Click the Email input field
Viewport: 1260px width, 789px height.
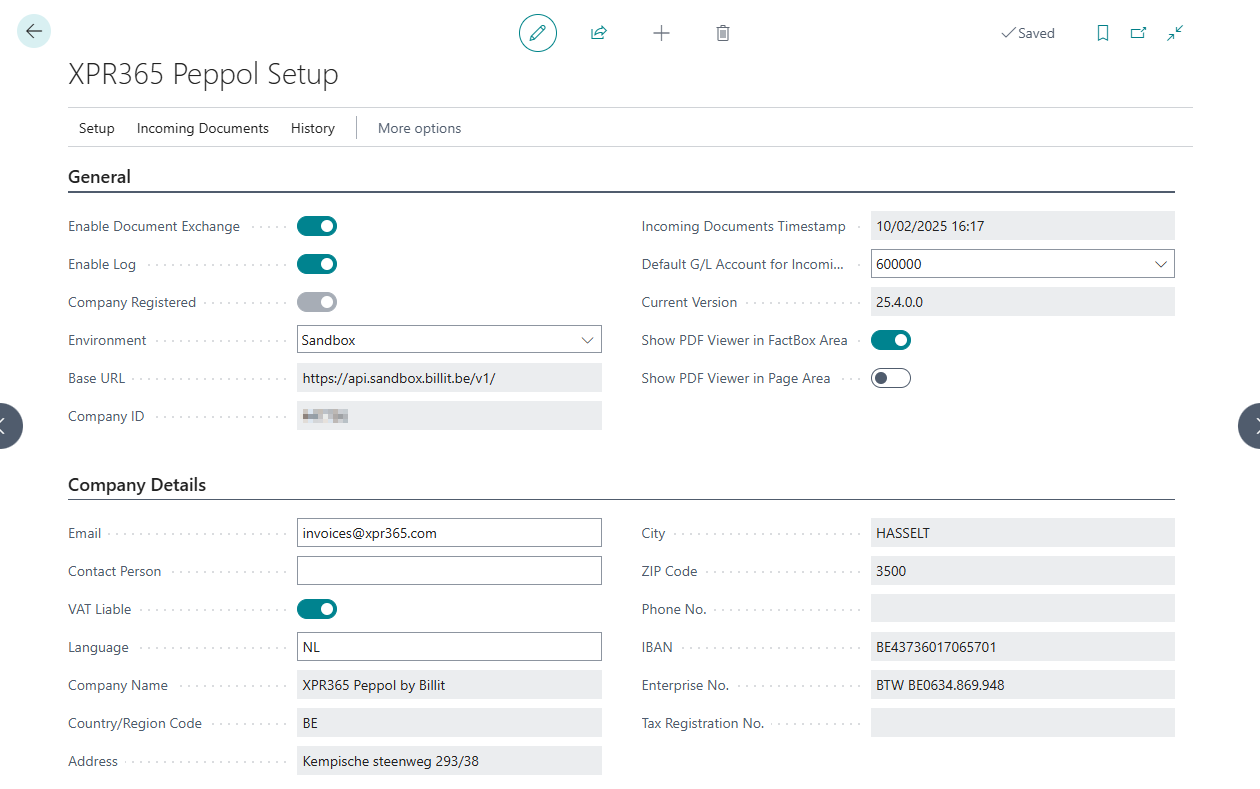click(449, 533)
